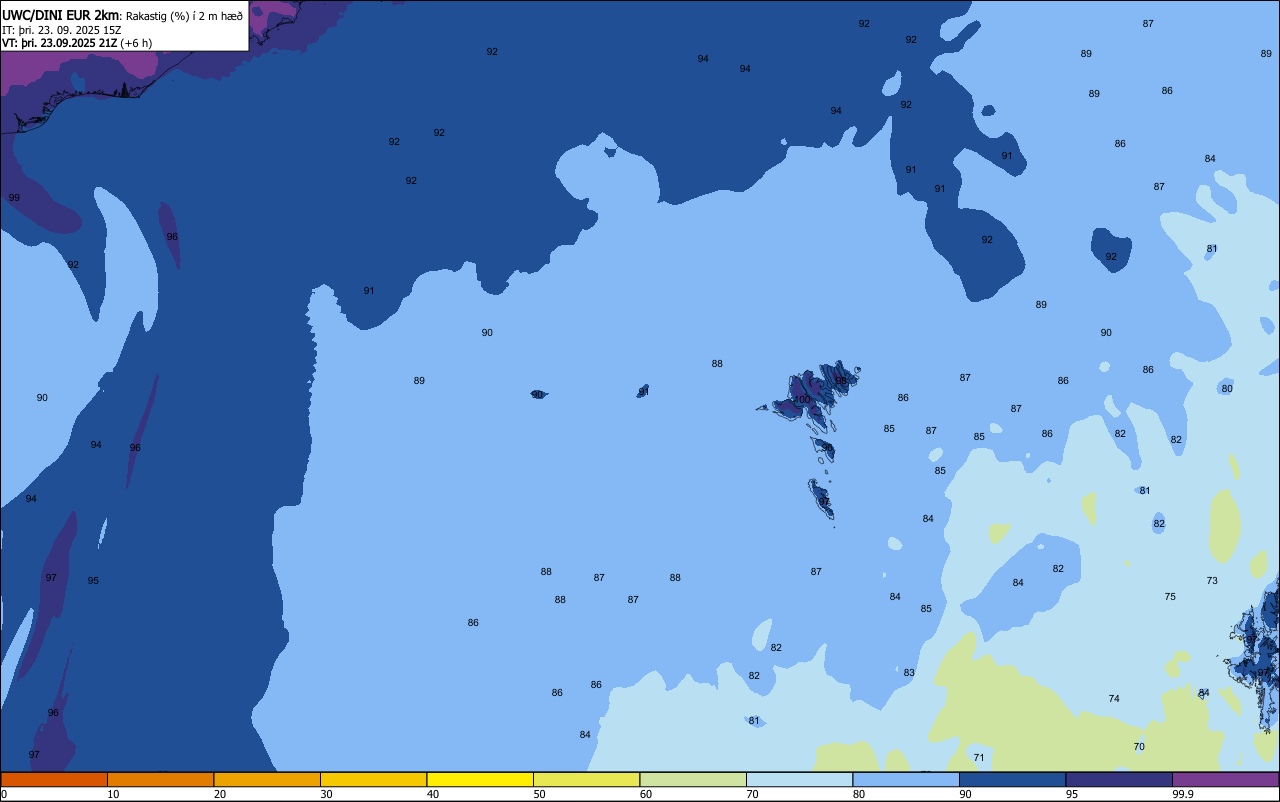
Task: Click the humidity value 73 on the map
Action: [1212, 581]
